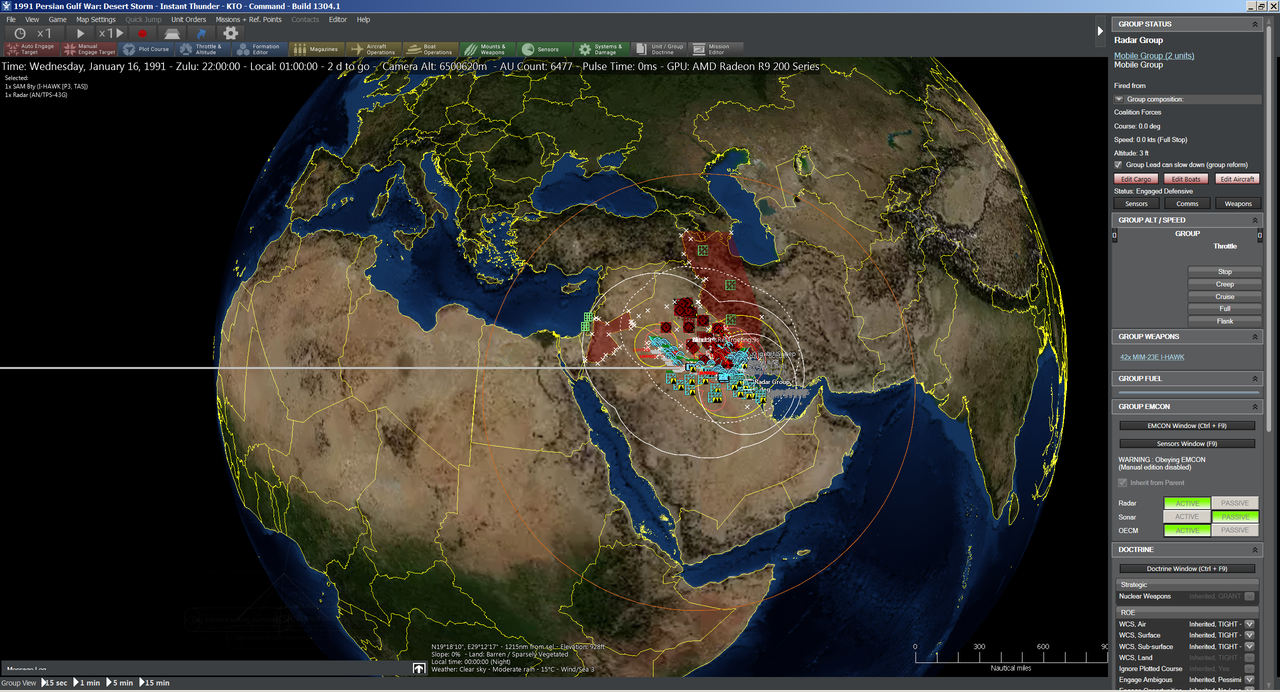1280x692 pixels.
Task: Click the Edit Cargo button
Action: 1135,179
